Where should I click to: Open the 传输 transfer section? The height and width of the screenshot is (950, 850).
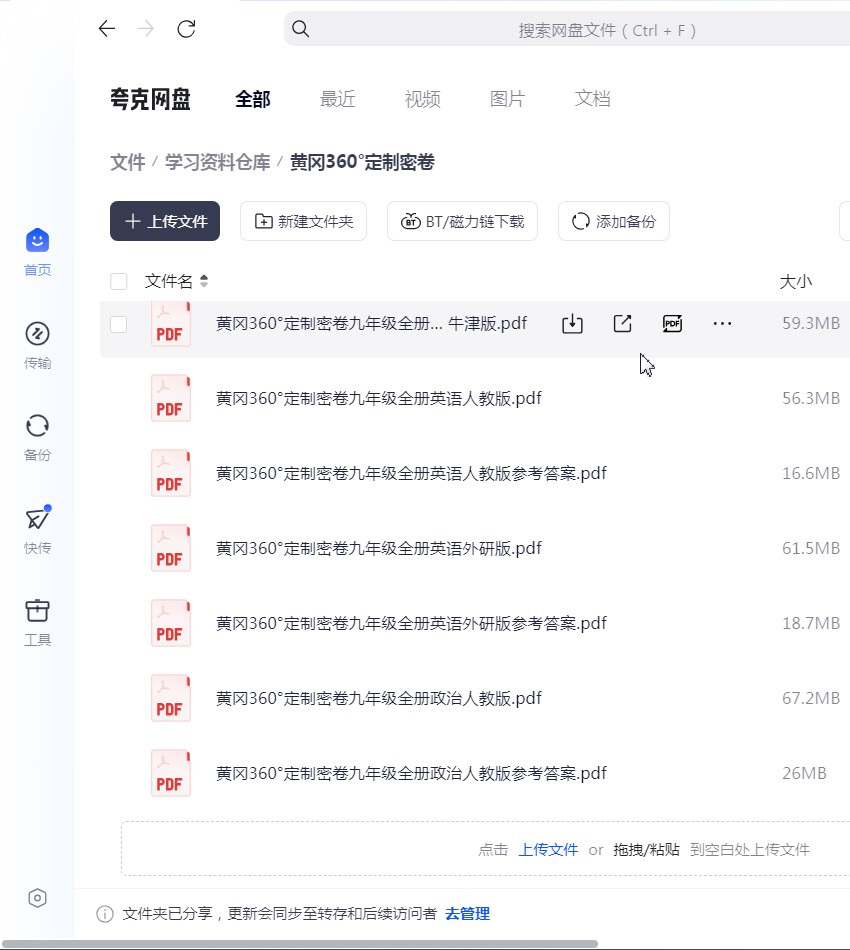pyautogui.click(x=38, y=345)
